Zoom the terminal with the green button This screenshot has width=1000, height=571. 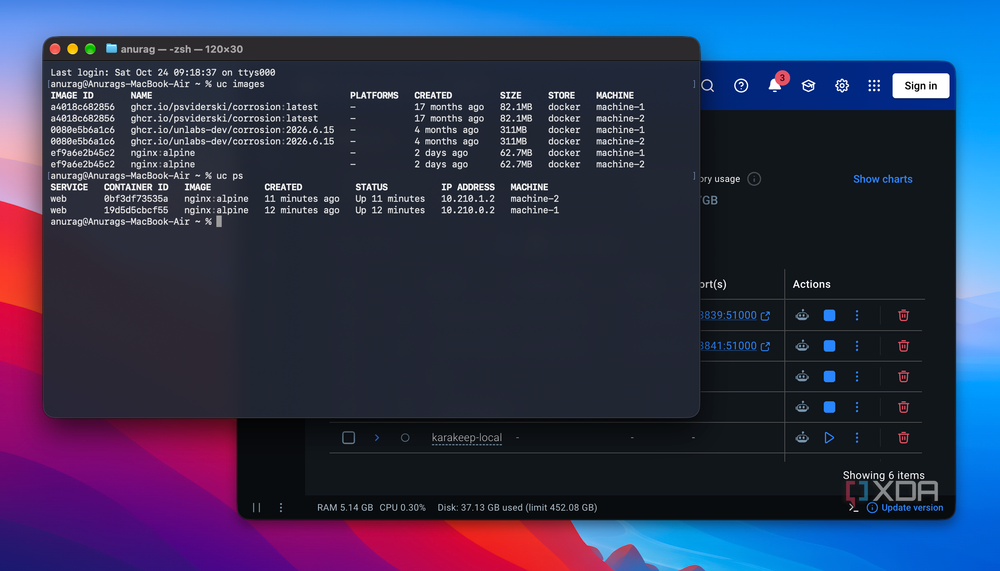click(90, 49)
